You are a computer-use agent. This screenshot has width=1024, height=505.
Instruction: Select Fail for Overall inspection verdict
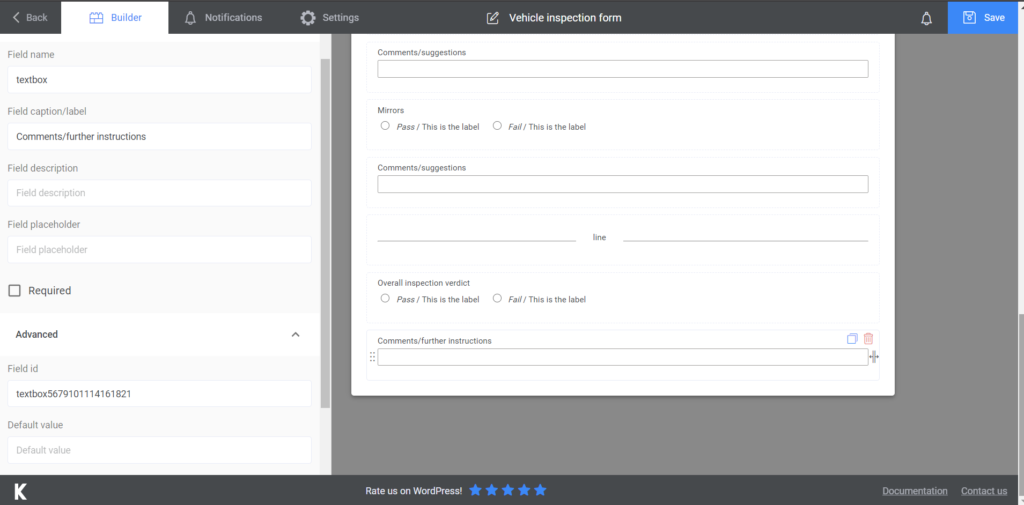(x=497, y=298)
